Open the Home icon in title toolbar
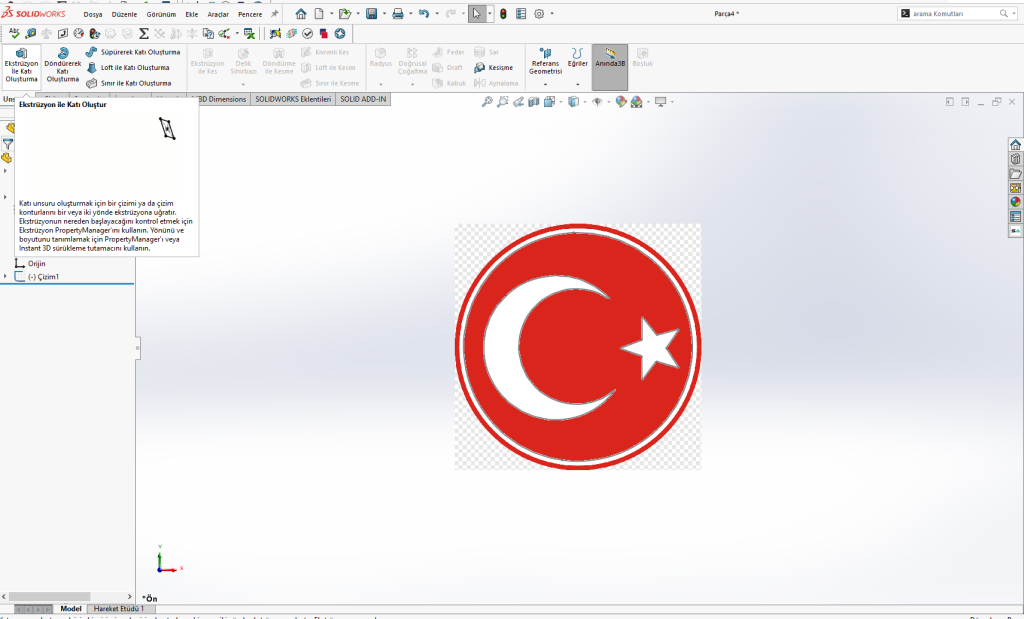1024x619 pixels. (300, 14)
